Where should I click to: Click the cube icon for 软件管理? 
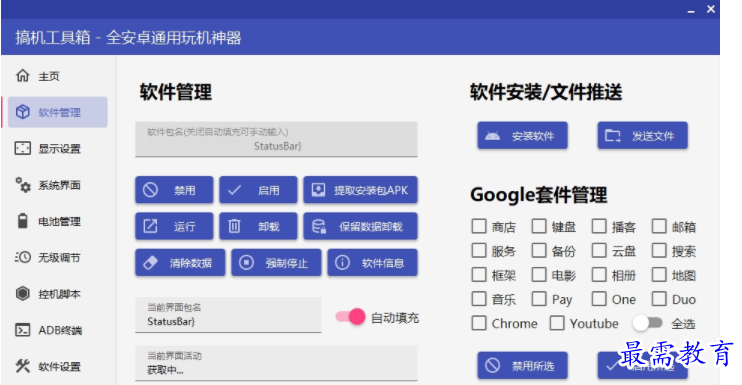point(23,112)
